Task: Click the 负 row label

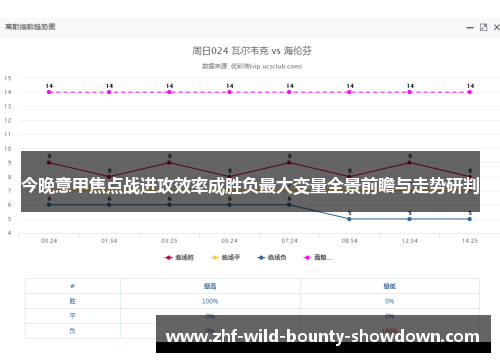Action: tap(72, 331)
